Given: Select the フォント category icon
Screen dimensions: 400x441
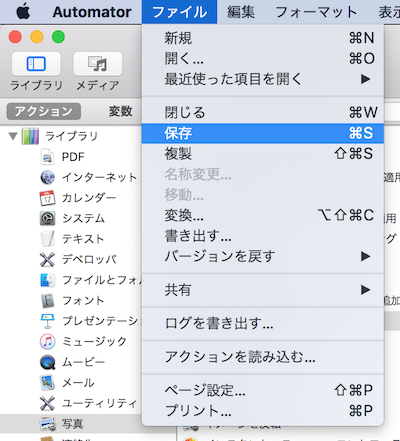Looking at the screenshot, I should [47, 300].
